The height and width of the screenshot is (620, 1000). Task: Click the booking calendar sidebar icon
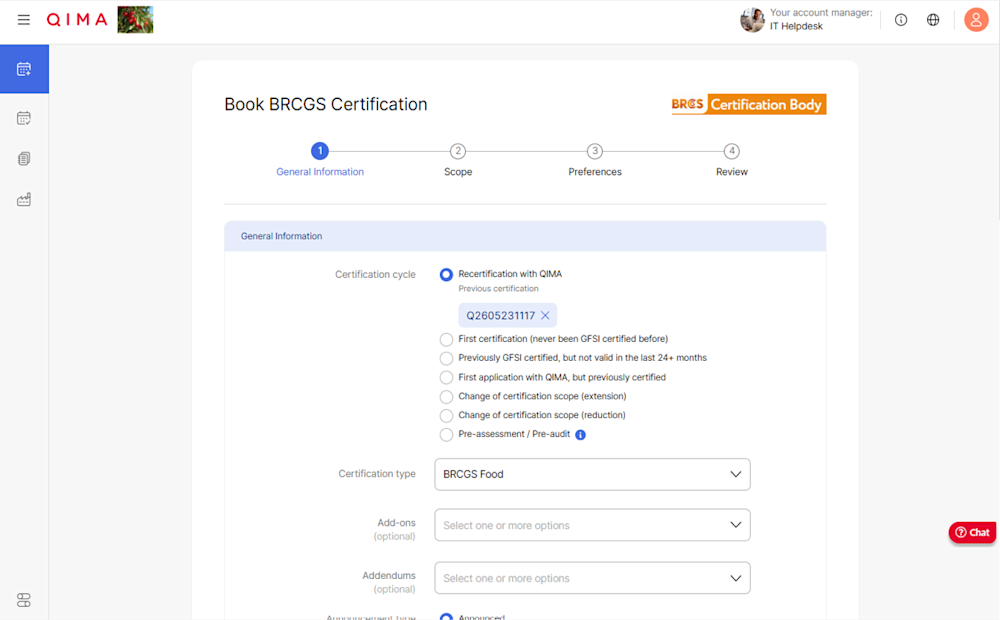tap(24, 69)
